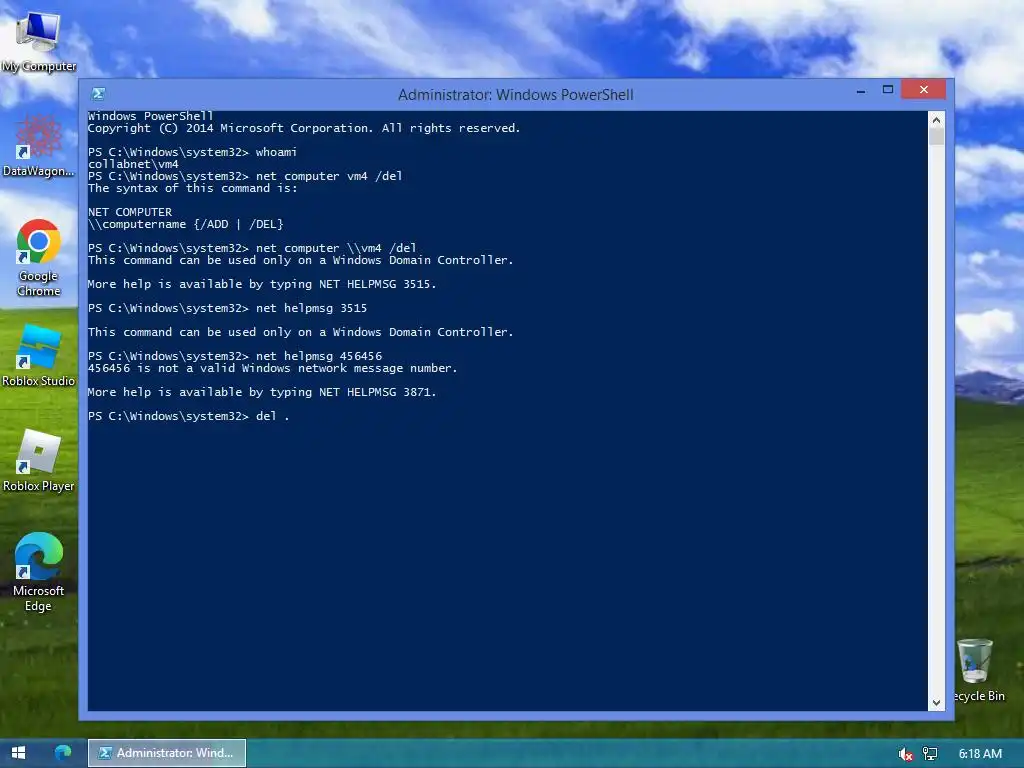Select the Roblox Player desktop shortcut
Screen dimensions: 1024x768
38,460
